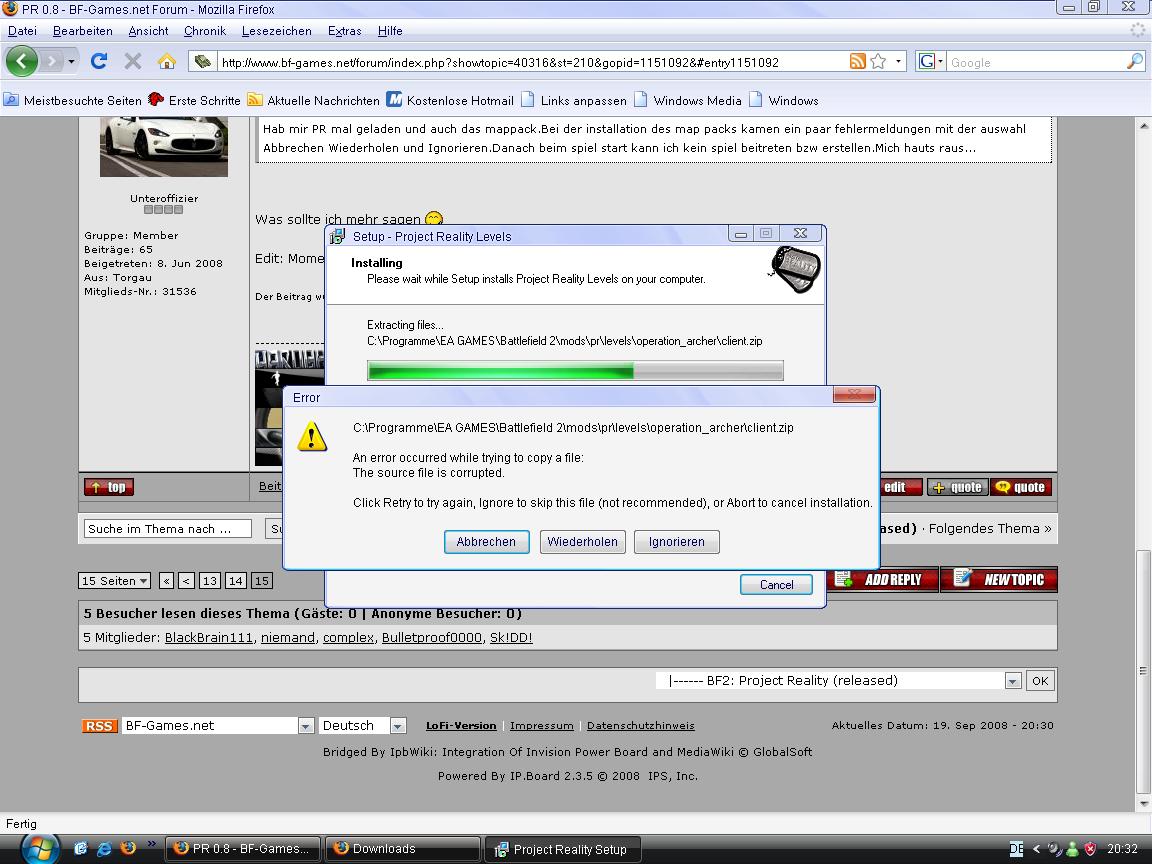
Task: Go to the Home page icon
Action: (167, 61)
